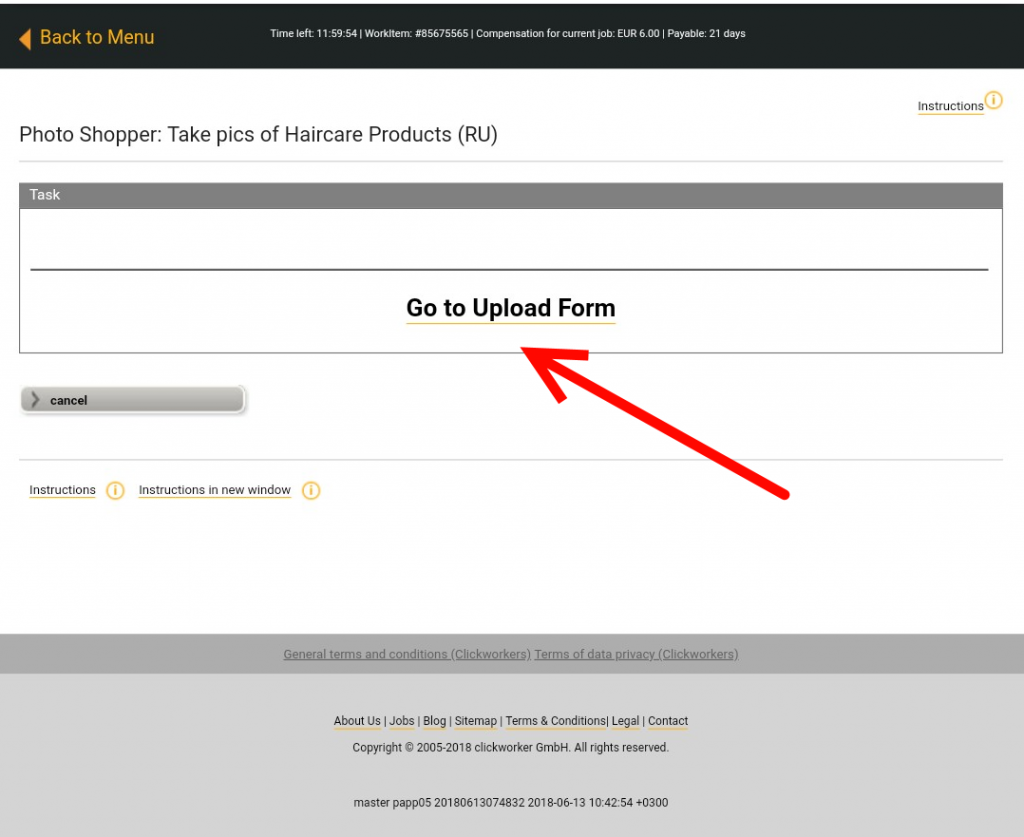
Task: Go to About Us in footer
Action: pos(357,721)
